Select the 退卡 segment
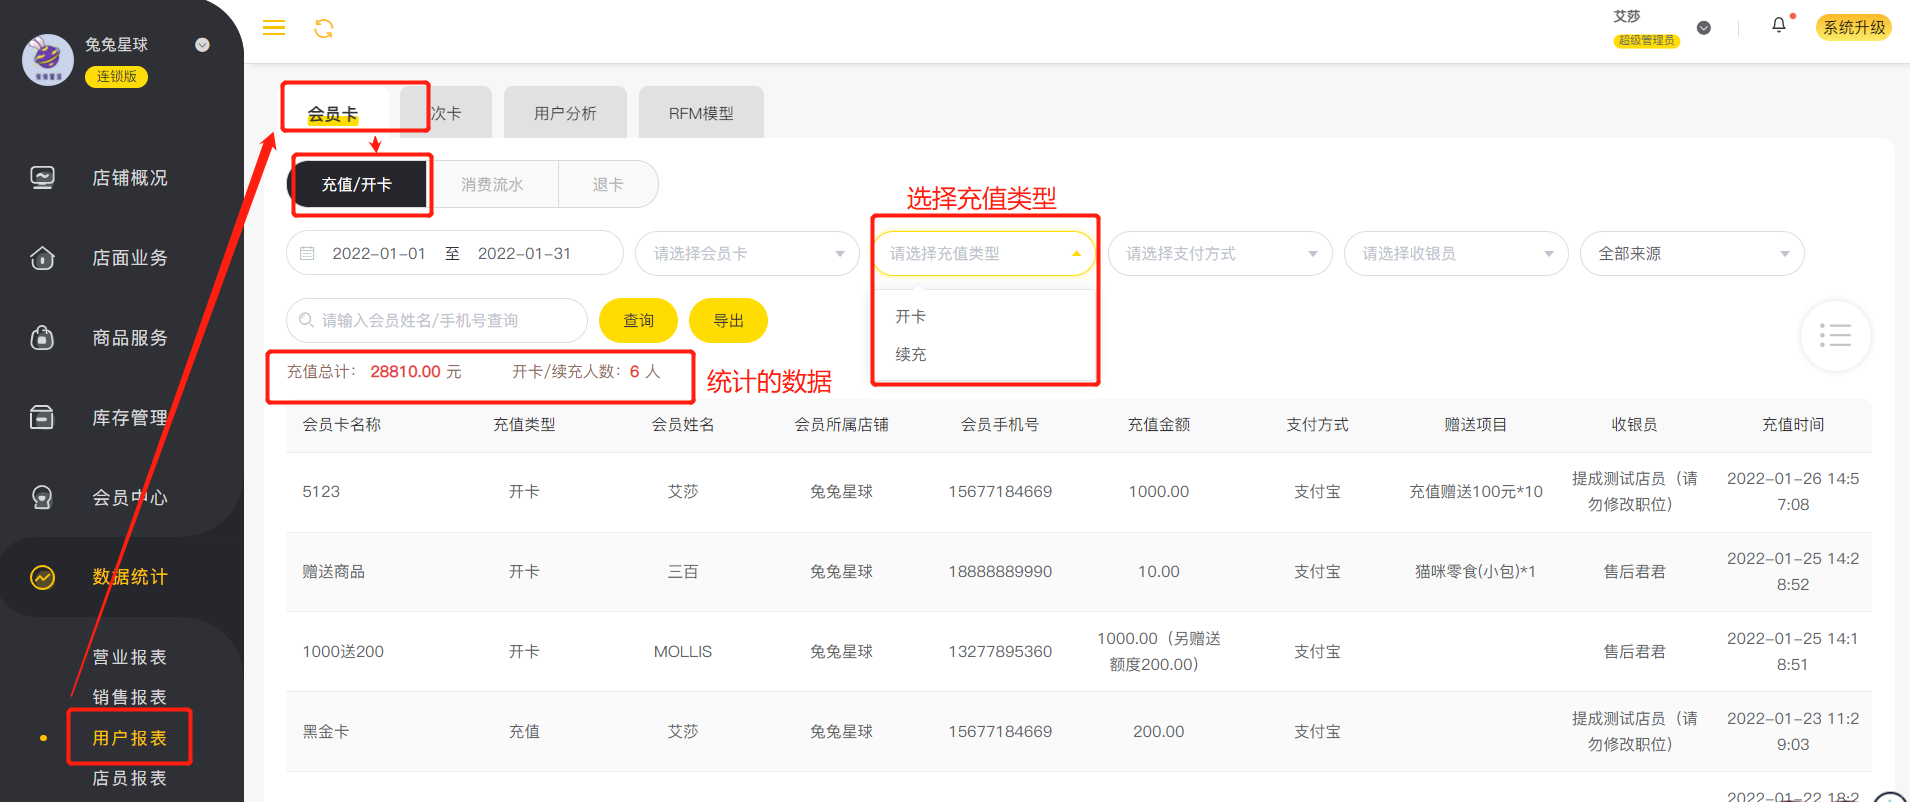Image resolution: width=1910 pixels, height=802 pixels. coord(608,185)
